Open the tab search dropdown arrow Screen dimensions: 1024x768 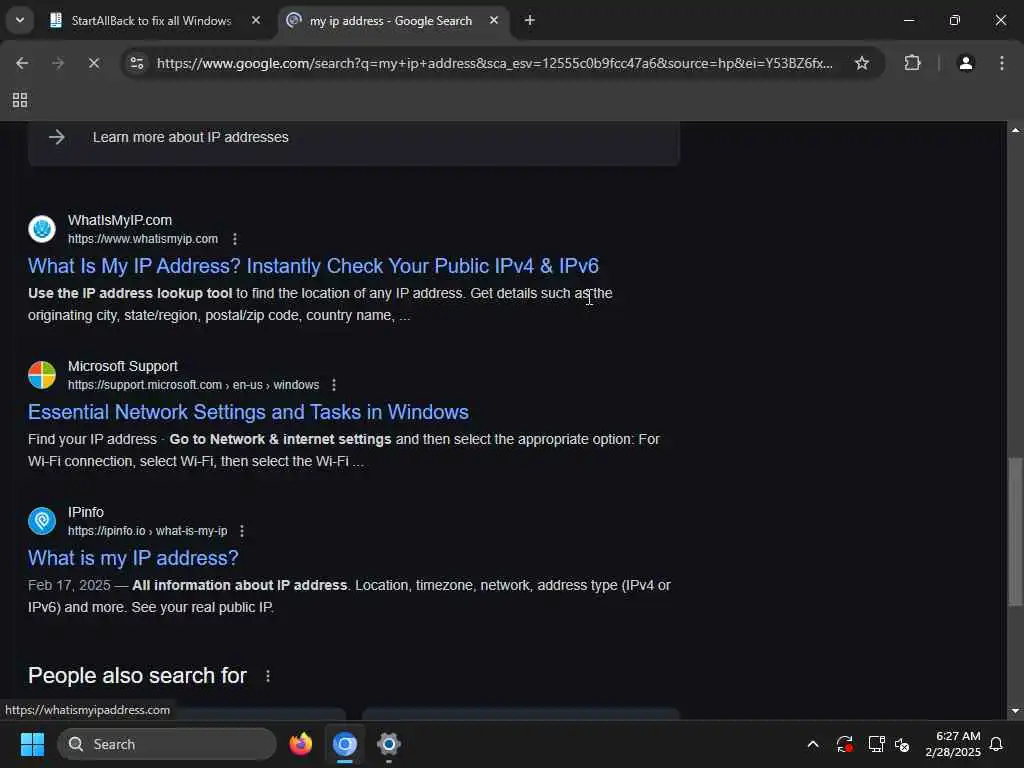pyautogui.click(x=20, y=20)
